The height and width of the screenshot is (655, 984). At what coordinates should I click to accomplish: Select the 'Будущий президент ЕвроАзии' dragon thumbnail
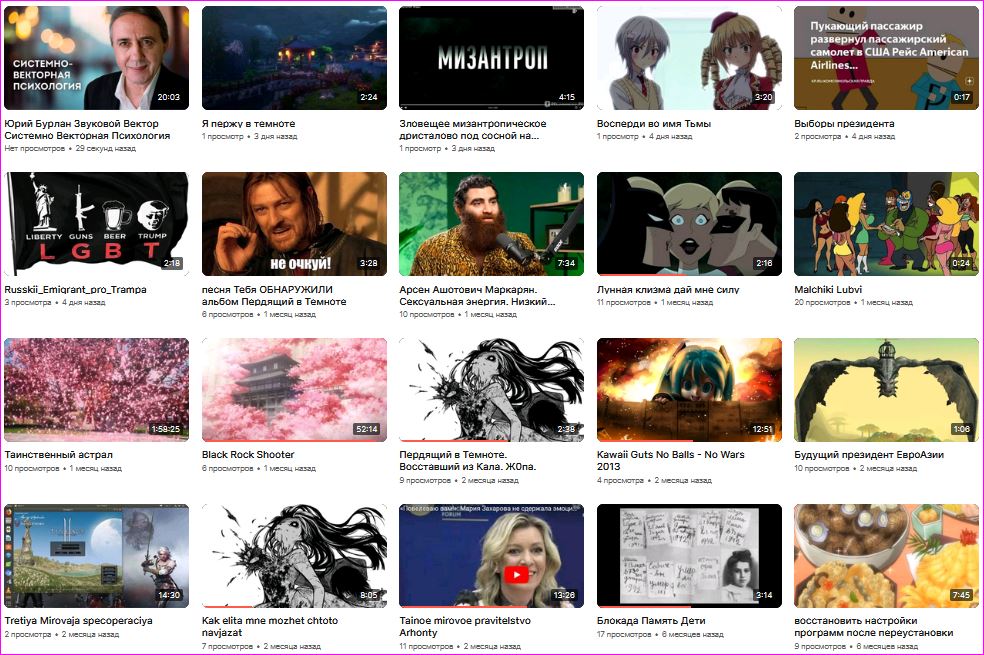click(x=886, y=390)
